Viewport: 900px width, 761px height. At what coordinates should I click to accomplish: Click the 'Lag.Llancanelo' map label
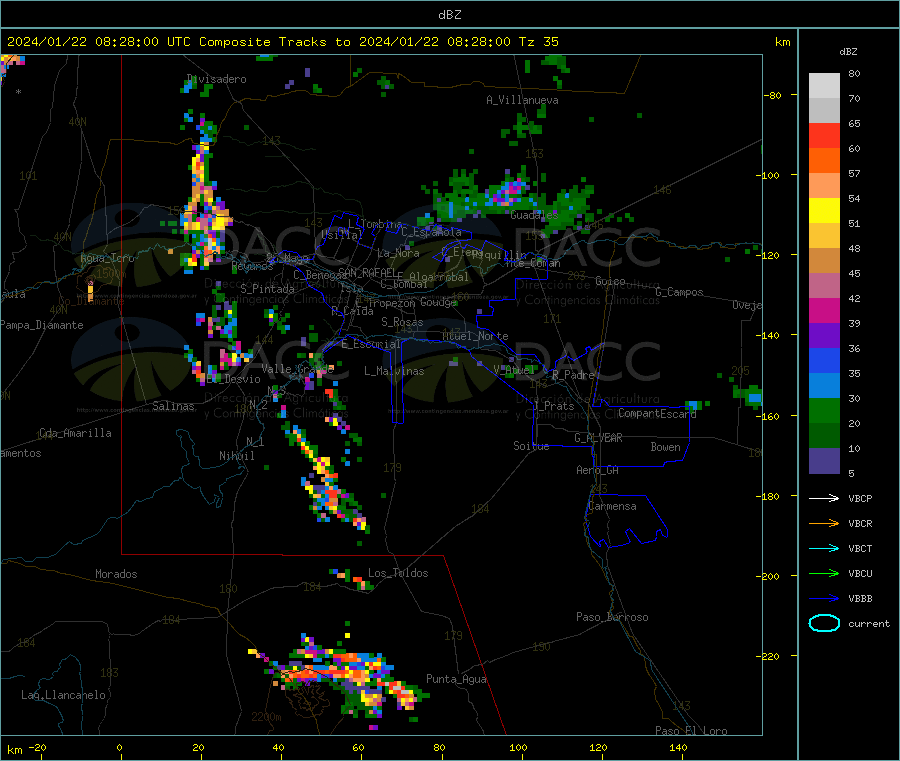(64, 696)
